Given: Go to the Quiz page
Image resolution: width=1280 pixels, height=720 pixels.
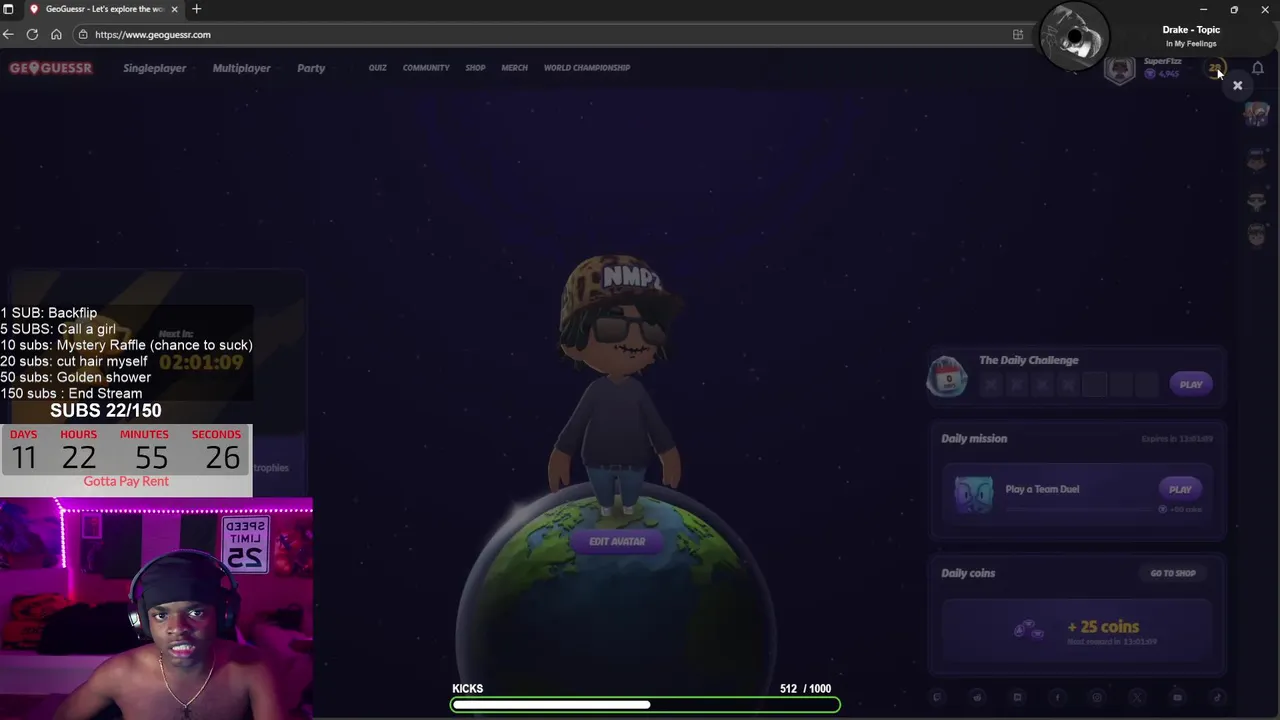Looking at the screenshot, I should click(377, 68).
